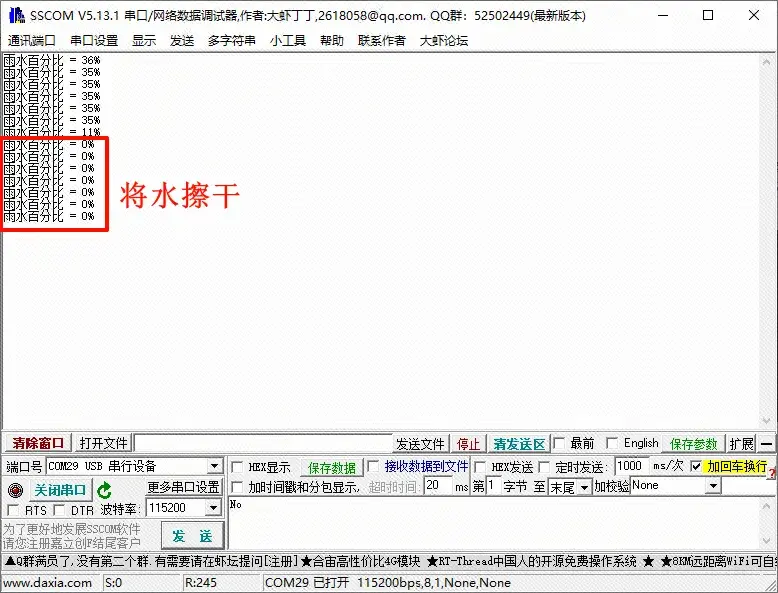Click the 关闭串口 button

pos(61,490)
